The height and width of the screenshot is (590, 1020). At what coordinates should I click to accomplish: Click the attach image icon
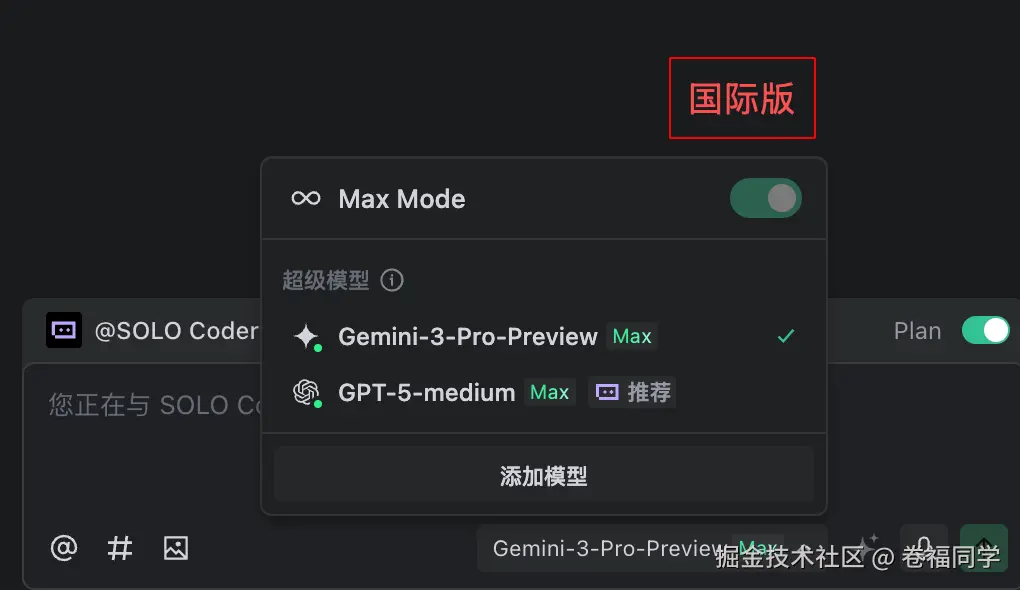(x=176, y=548)
